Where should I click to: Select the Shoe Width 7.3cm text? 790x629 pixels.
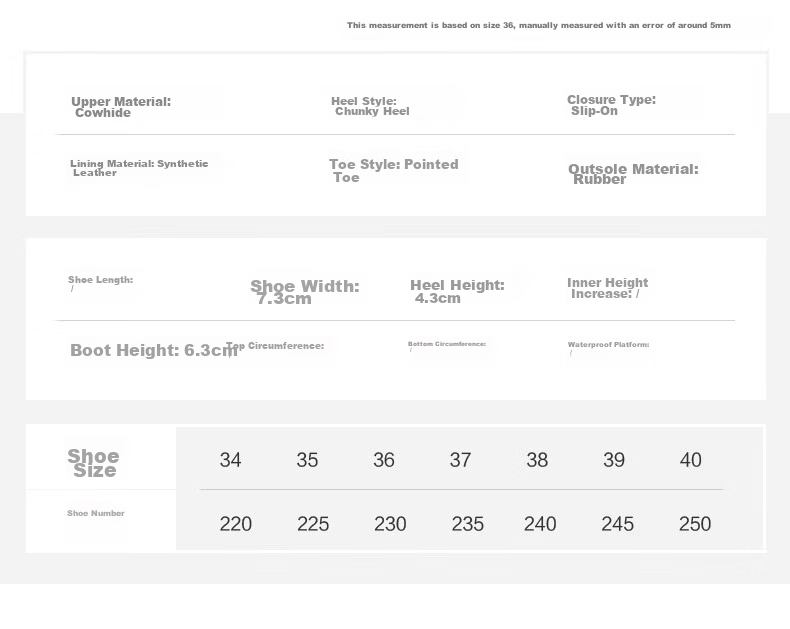coord(305,292)
